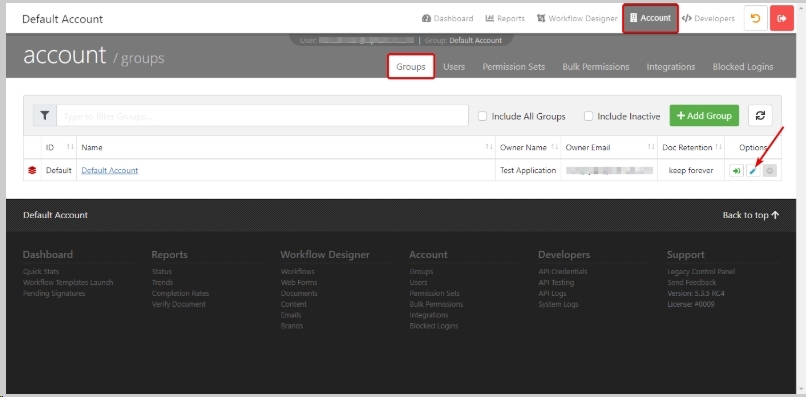Screen dimensions: 806x397
Task: Open Documents footer link
Action: (x=299, y=293)
